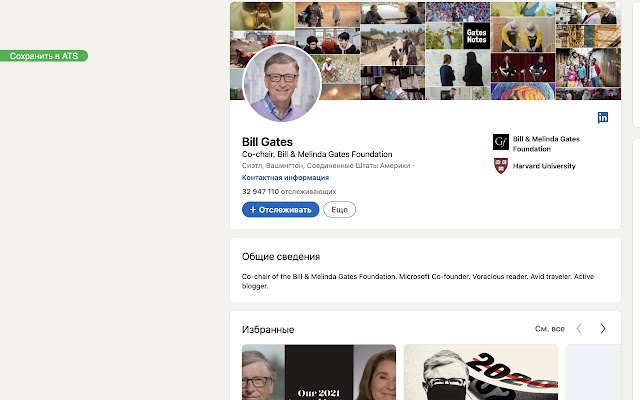Click the LinkedIn logo icon

coord(603,118)
